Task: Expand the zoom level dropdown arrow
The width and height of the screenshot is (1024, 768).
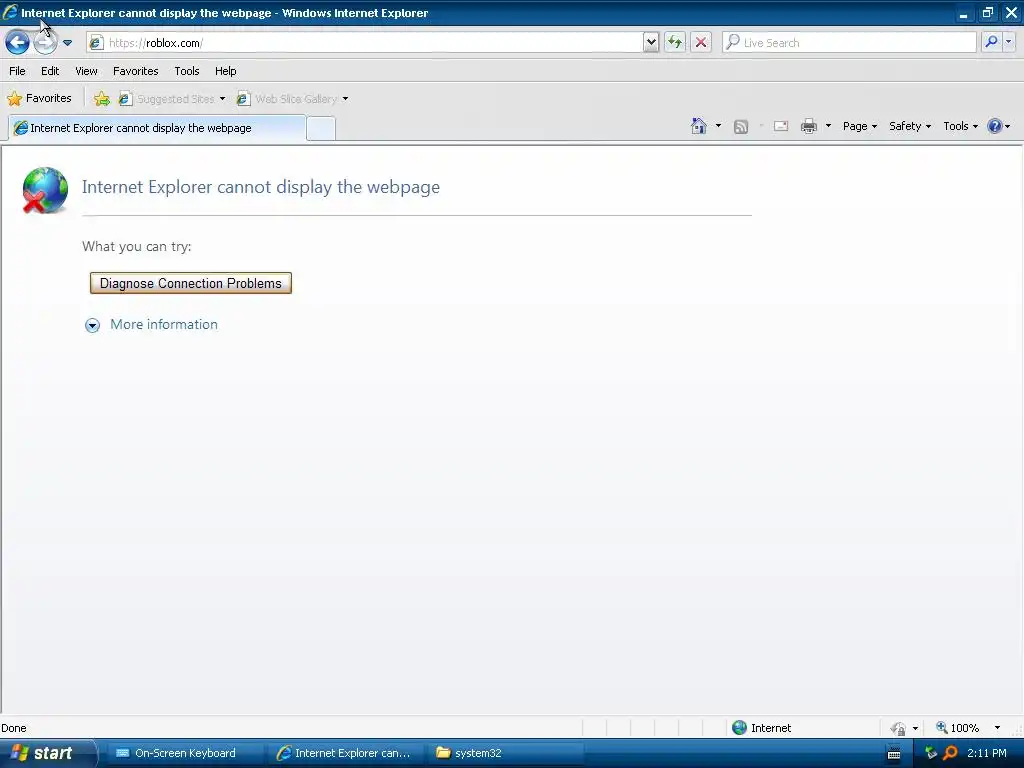Action: [x=997, y=728]
